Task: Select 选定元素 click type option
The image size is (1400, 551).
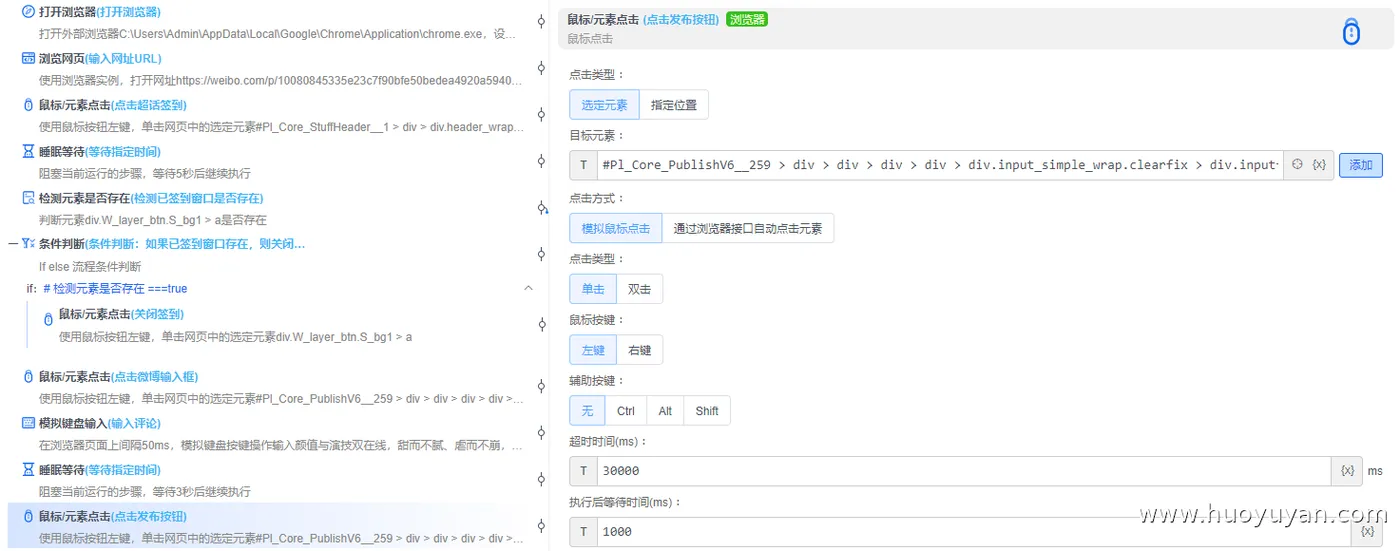Action: [604, 105]
